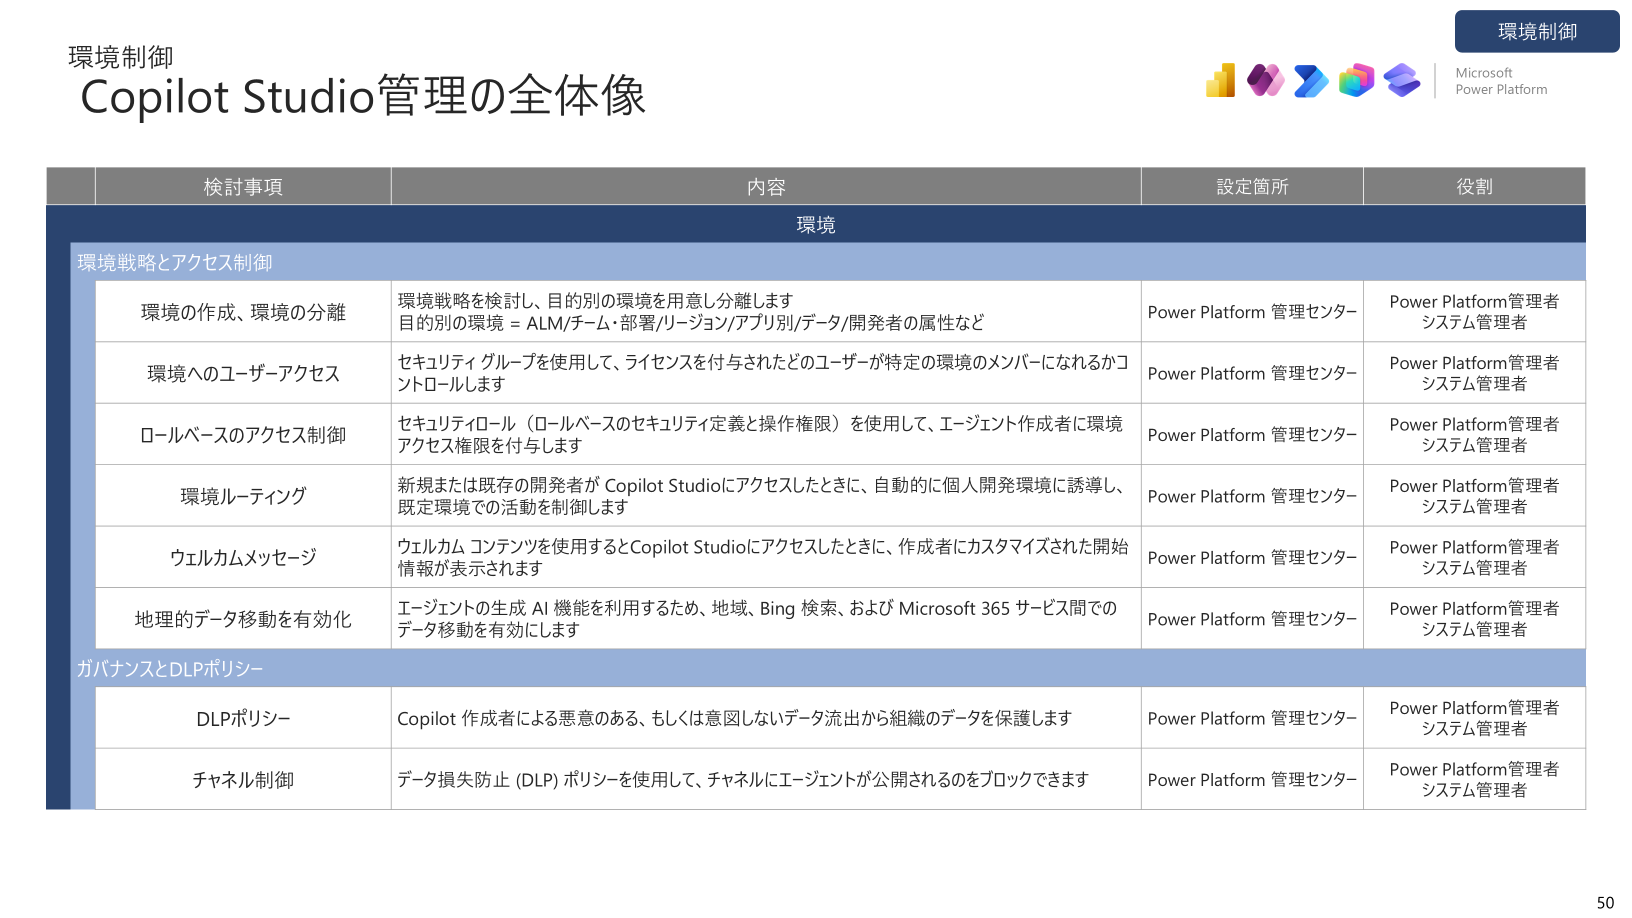Click the 役割 cell in ロールベースのアクセス制御 row

[1474, 434]
